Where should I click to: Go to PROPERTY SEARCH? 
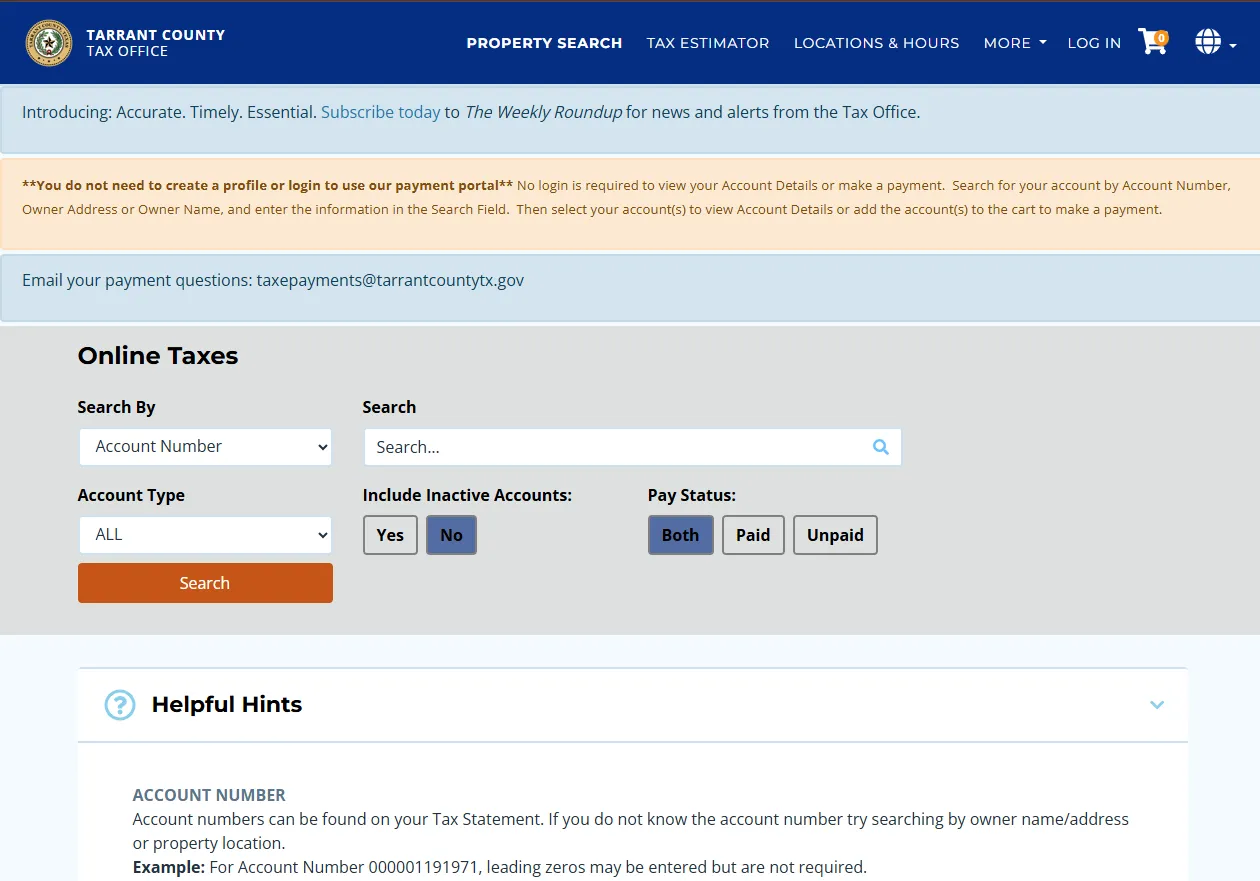(x=544, y=43)
